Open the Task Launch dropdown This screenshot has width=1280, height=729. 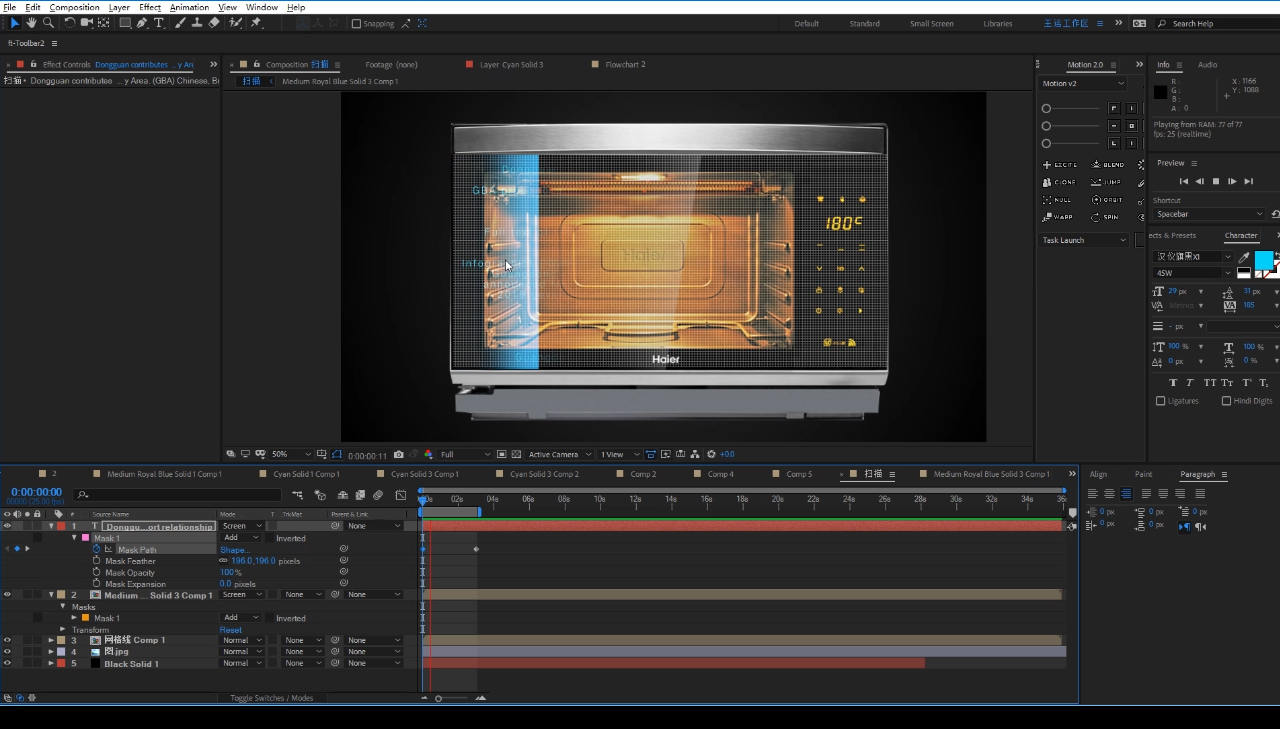pyautogui.click(x=1083, y=240)
